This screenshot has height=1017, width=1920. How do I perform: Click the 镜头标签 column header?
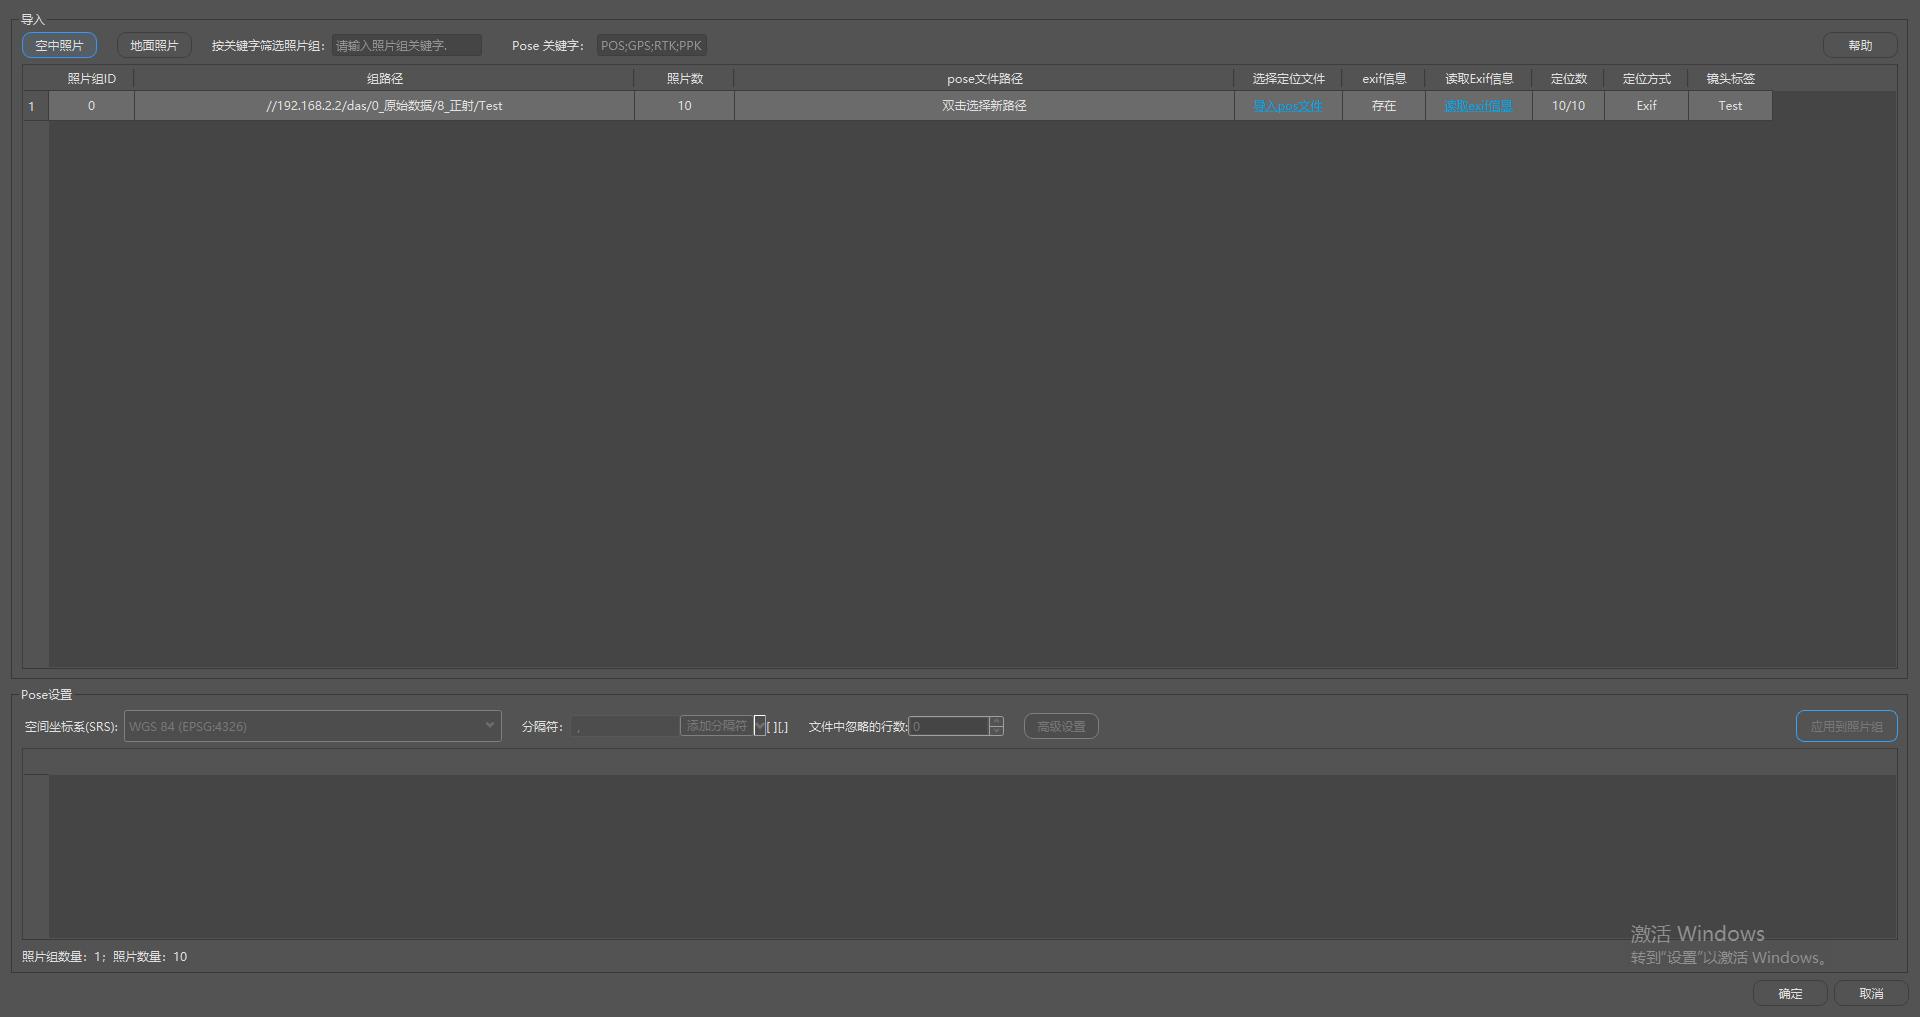click(1730, 78)
